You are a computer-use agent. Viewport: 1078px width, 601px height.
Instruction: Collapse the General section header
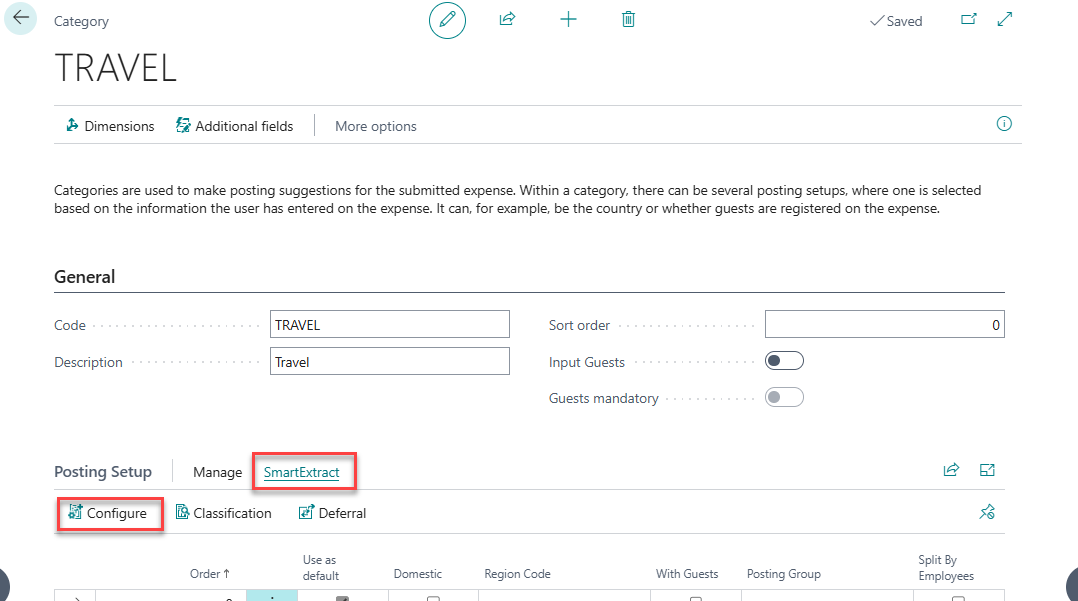coord(85,277)
